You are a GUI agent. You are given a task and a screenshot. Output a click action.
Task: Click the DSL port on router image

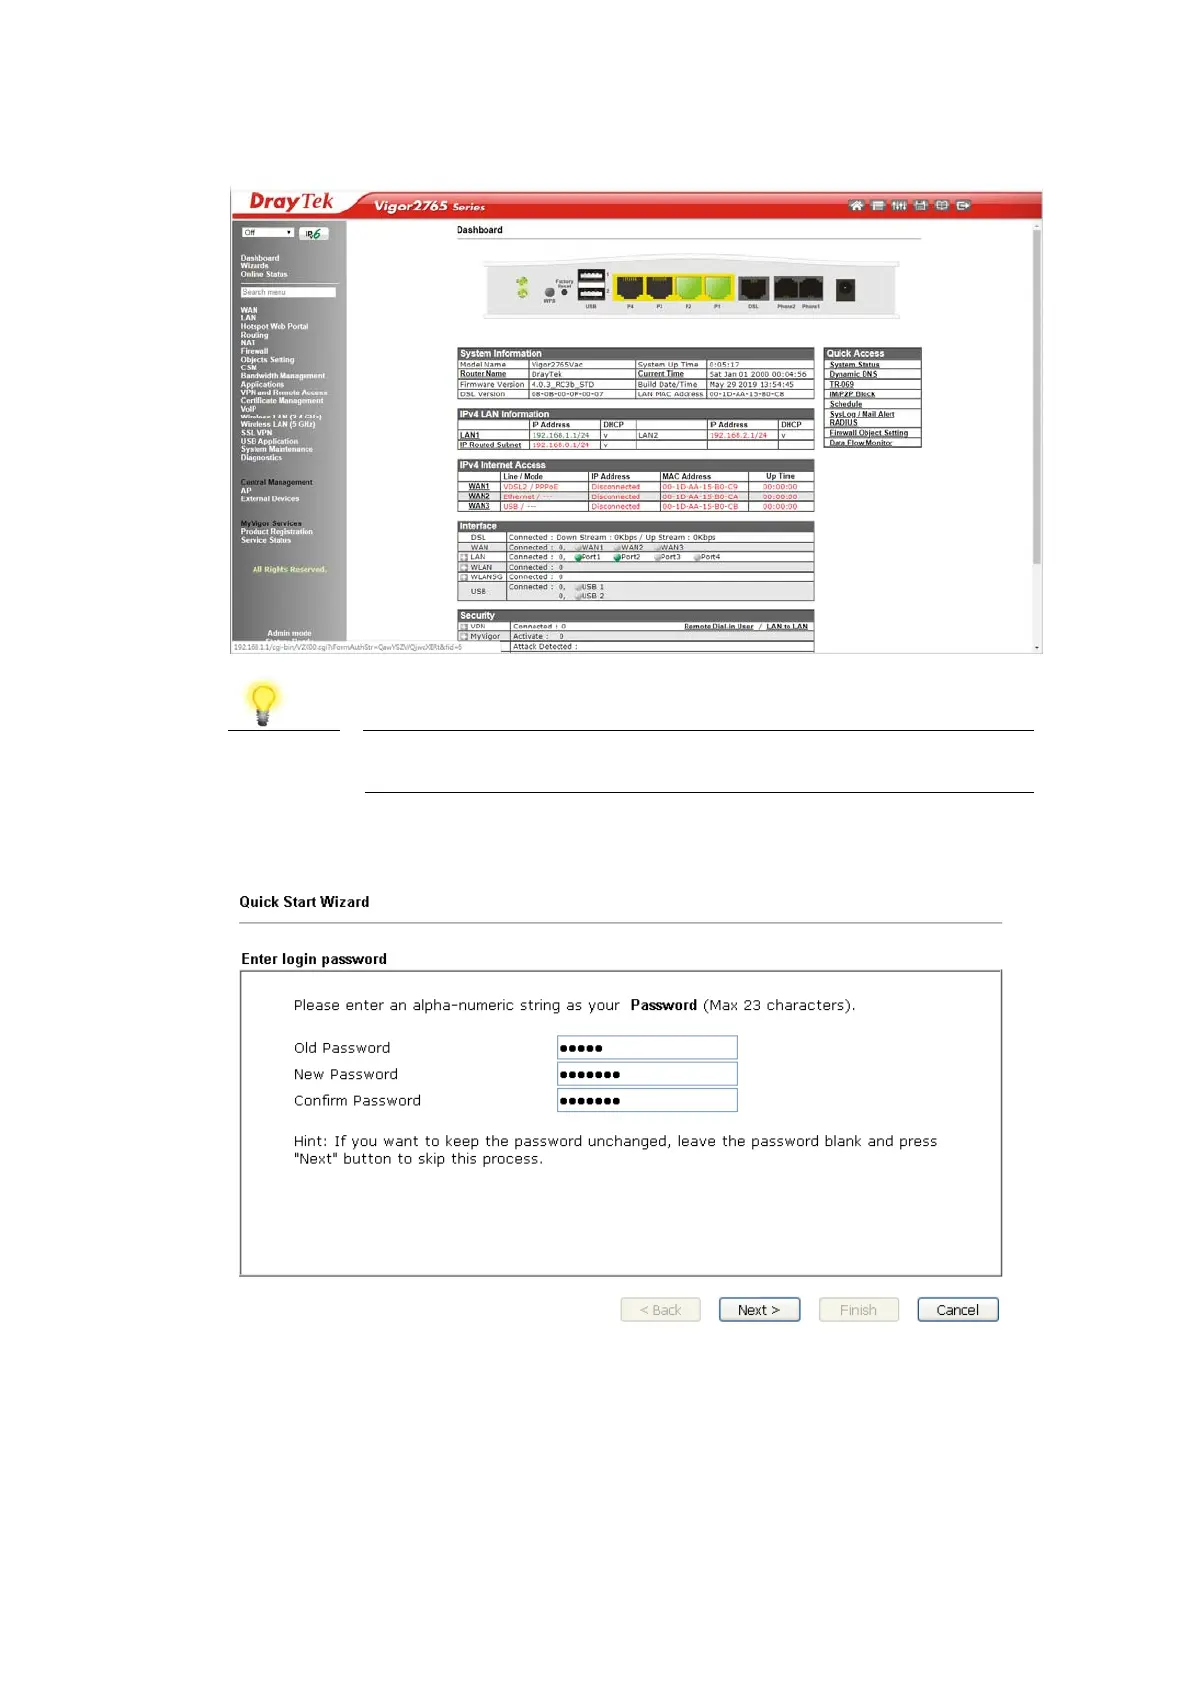753,289
